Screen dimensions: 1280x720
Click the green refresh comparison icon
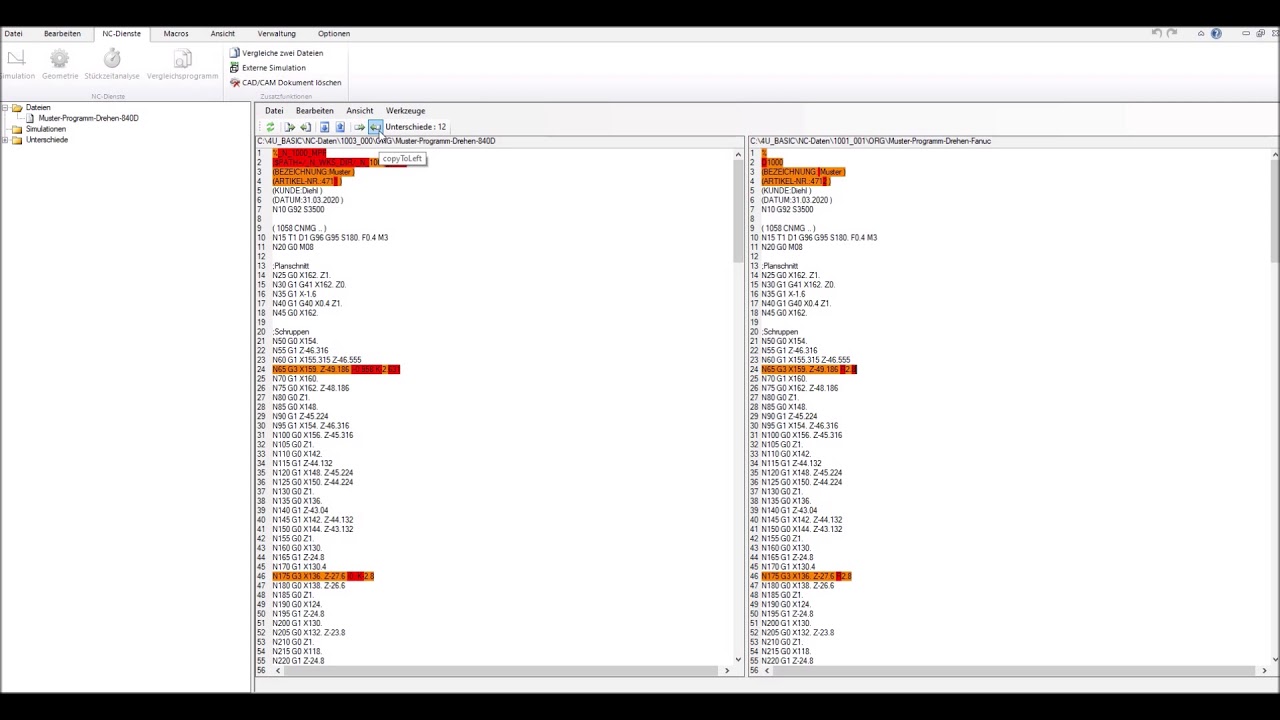[270, 127]
